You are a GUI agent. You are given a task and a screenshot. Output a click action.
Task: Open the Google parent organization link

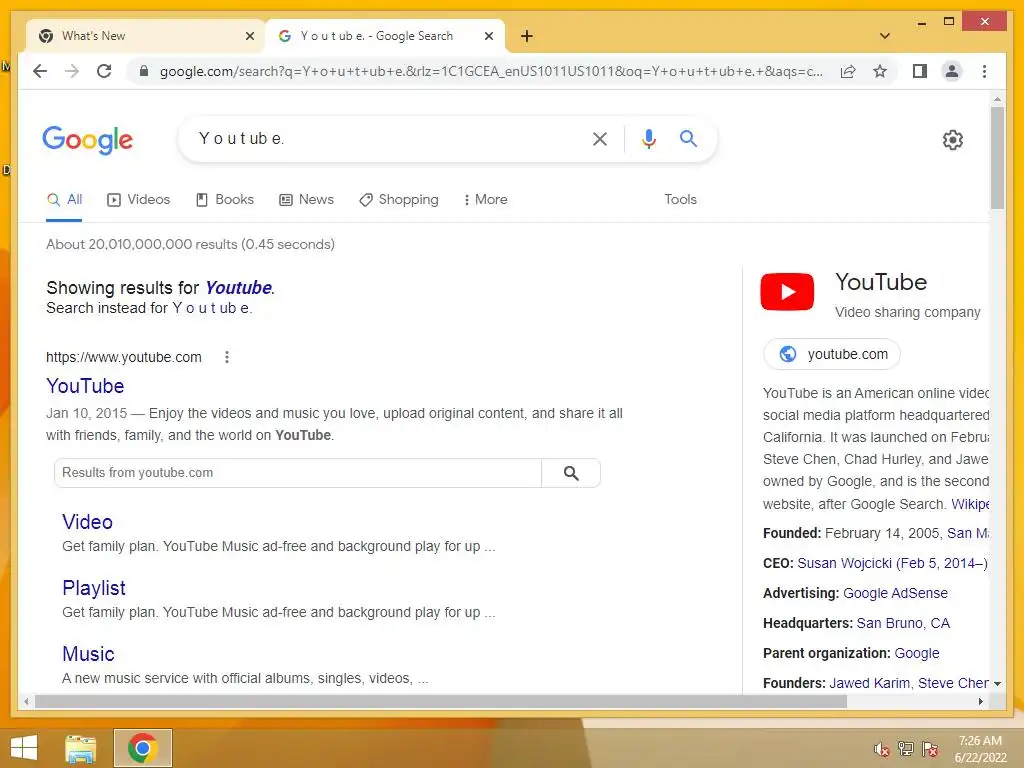coord(917,653)
